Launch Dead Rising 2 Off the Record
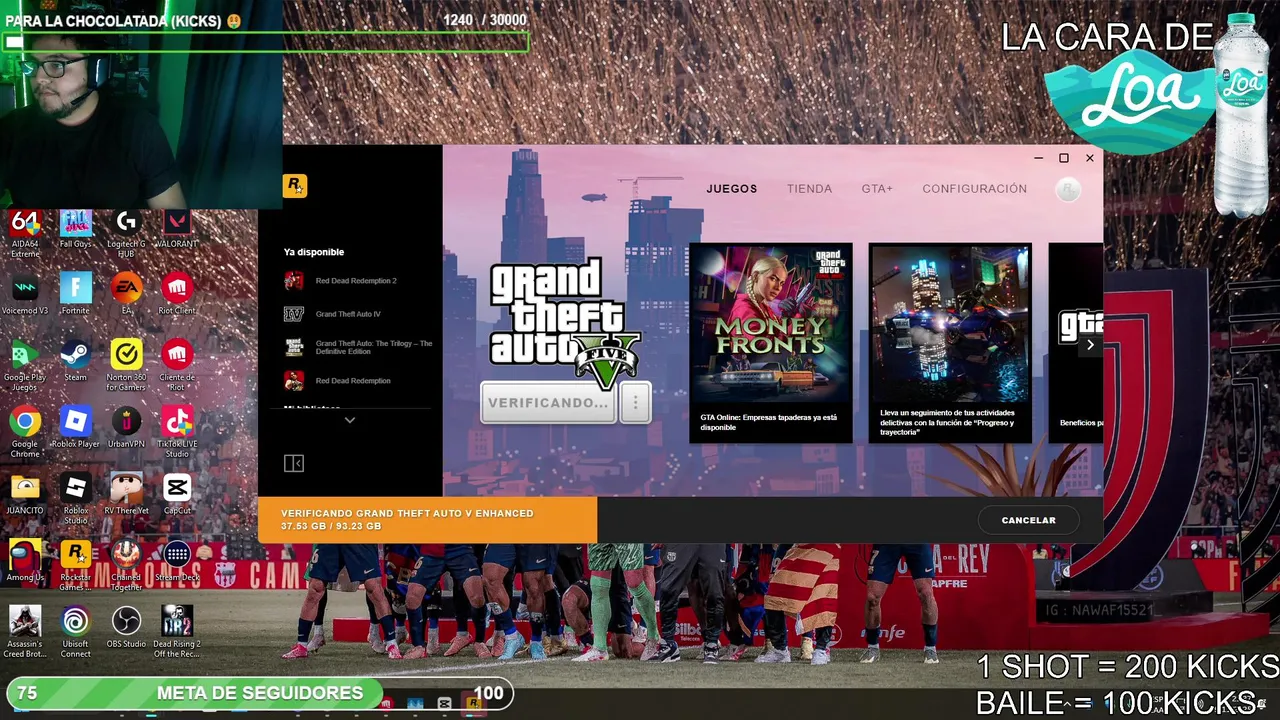The width and height of the screenshot is (1280, 720). click(x=177, y=632)
